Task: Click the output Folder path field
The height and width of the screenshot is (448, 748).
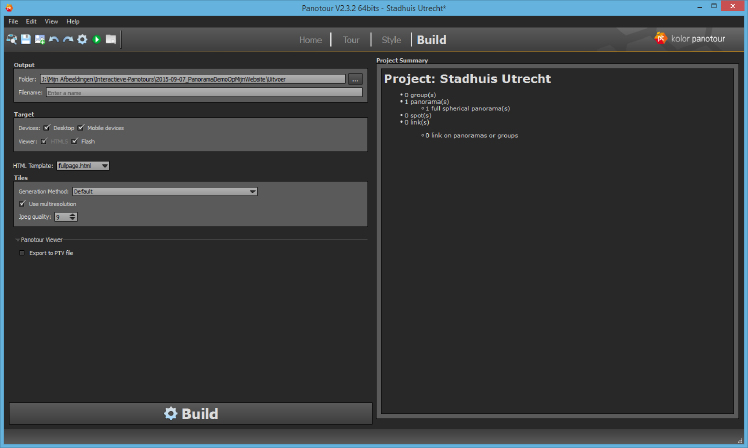Action: tap(193, 79)
